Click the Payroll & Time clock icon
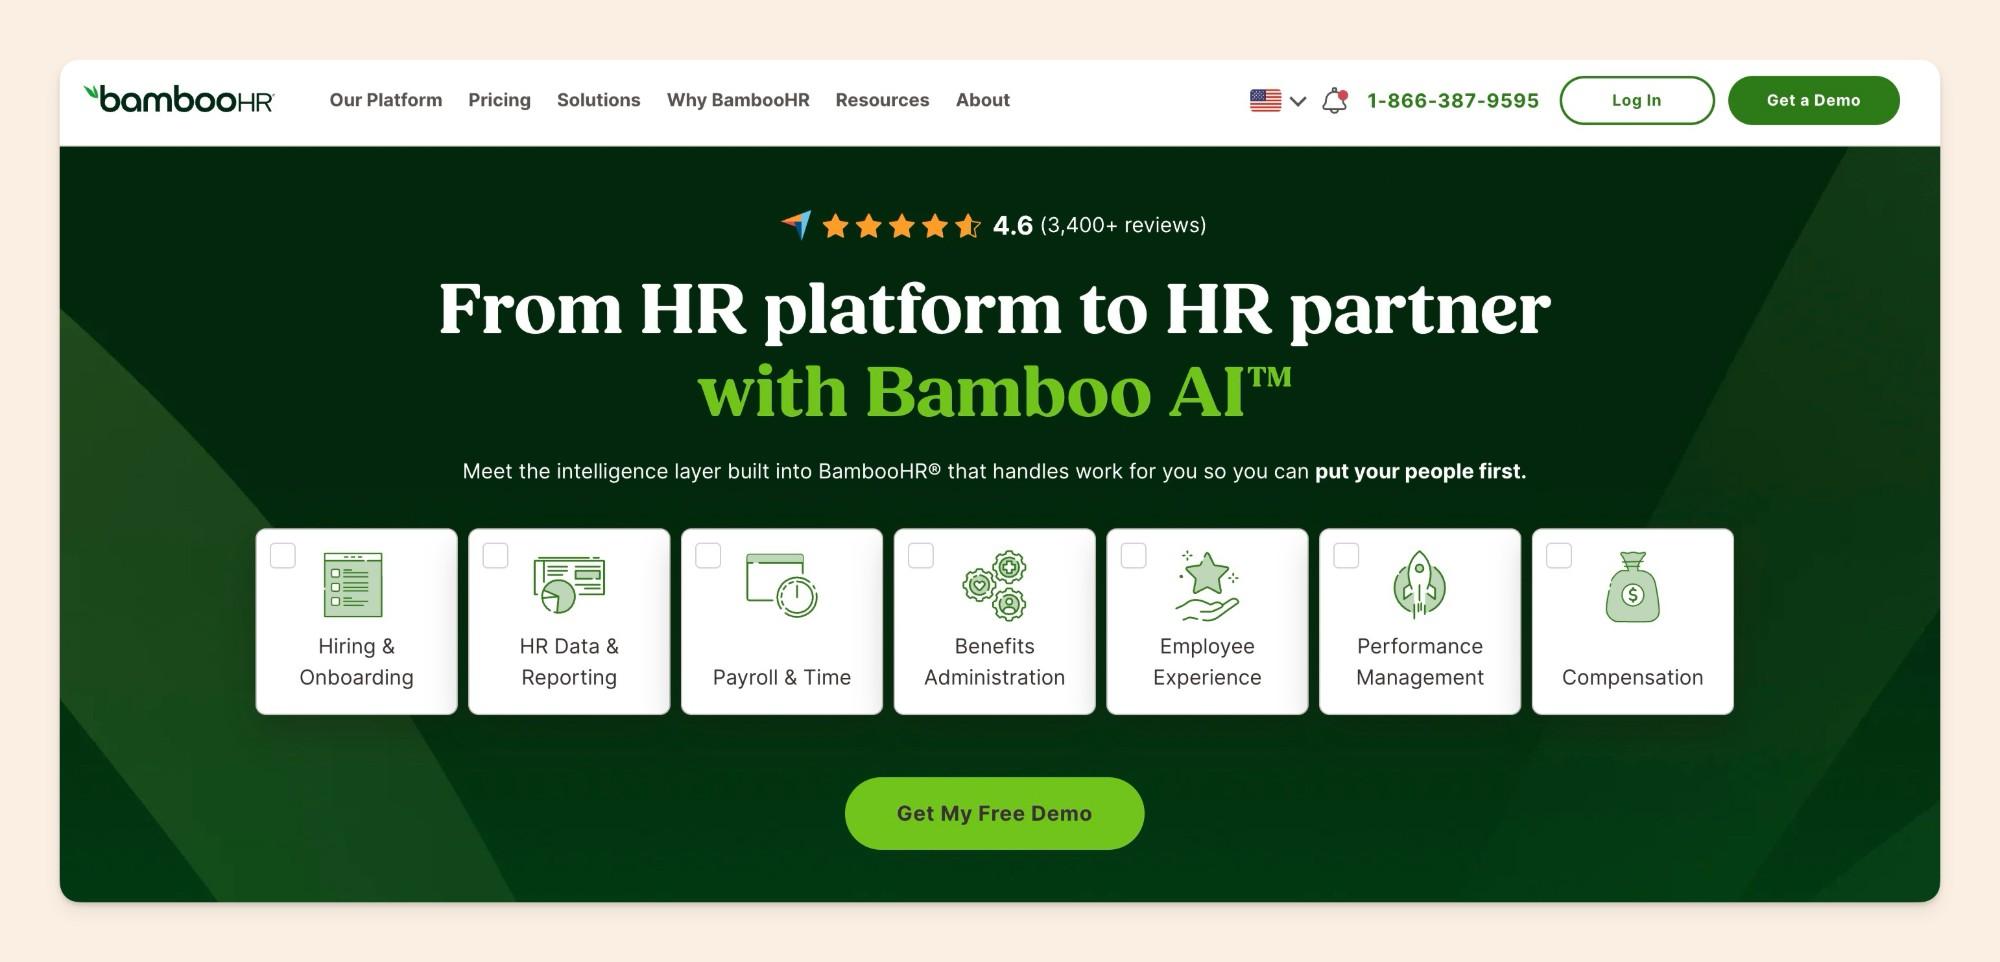The height and width of the screenshot is (962, 2000). pyautogui.click(x=782, y=585)
